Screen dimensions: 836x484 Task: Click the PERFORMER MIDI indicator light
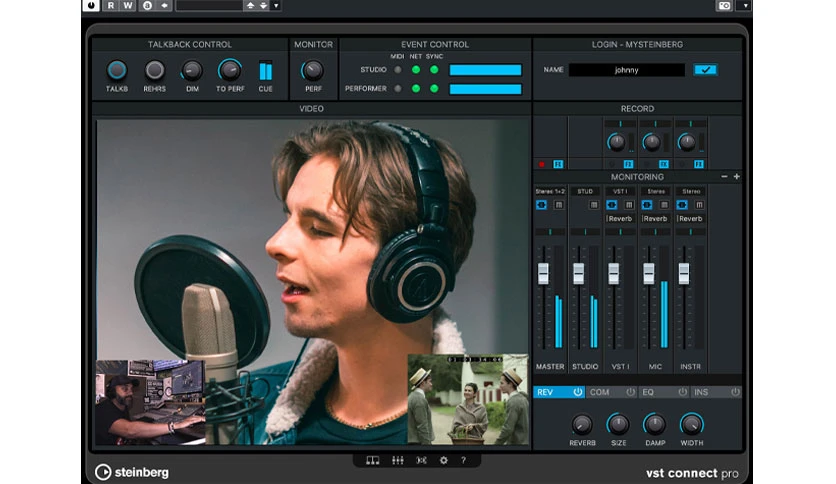click(x=398, y=88)
